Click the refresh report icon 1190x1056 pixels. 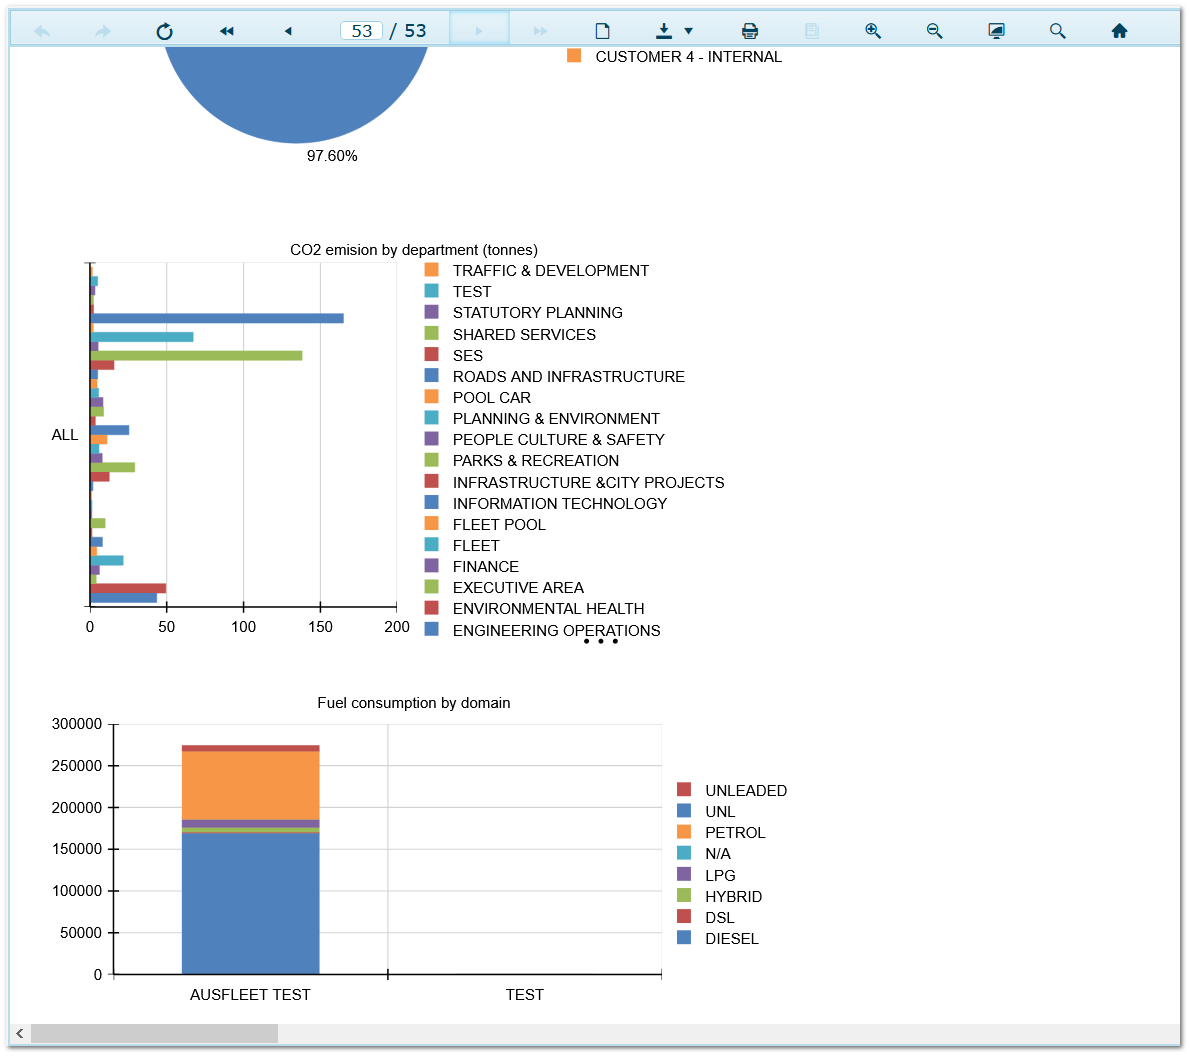[165, 31]
